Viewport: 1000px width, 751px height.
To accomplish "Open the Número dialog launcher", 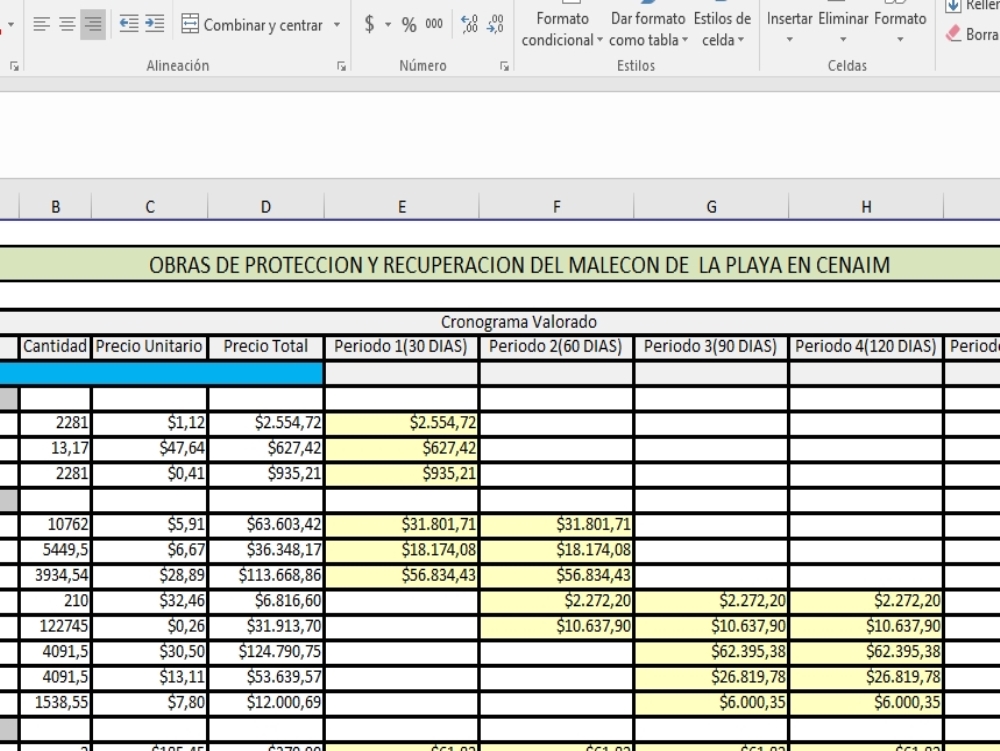I will tap(504, 66).
